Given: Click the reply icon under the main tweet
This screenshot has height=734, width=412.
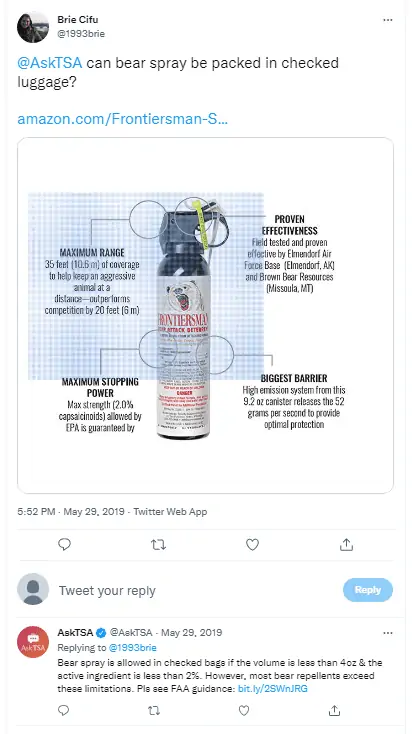Looking at the screenshot, I should 64,544.
